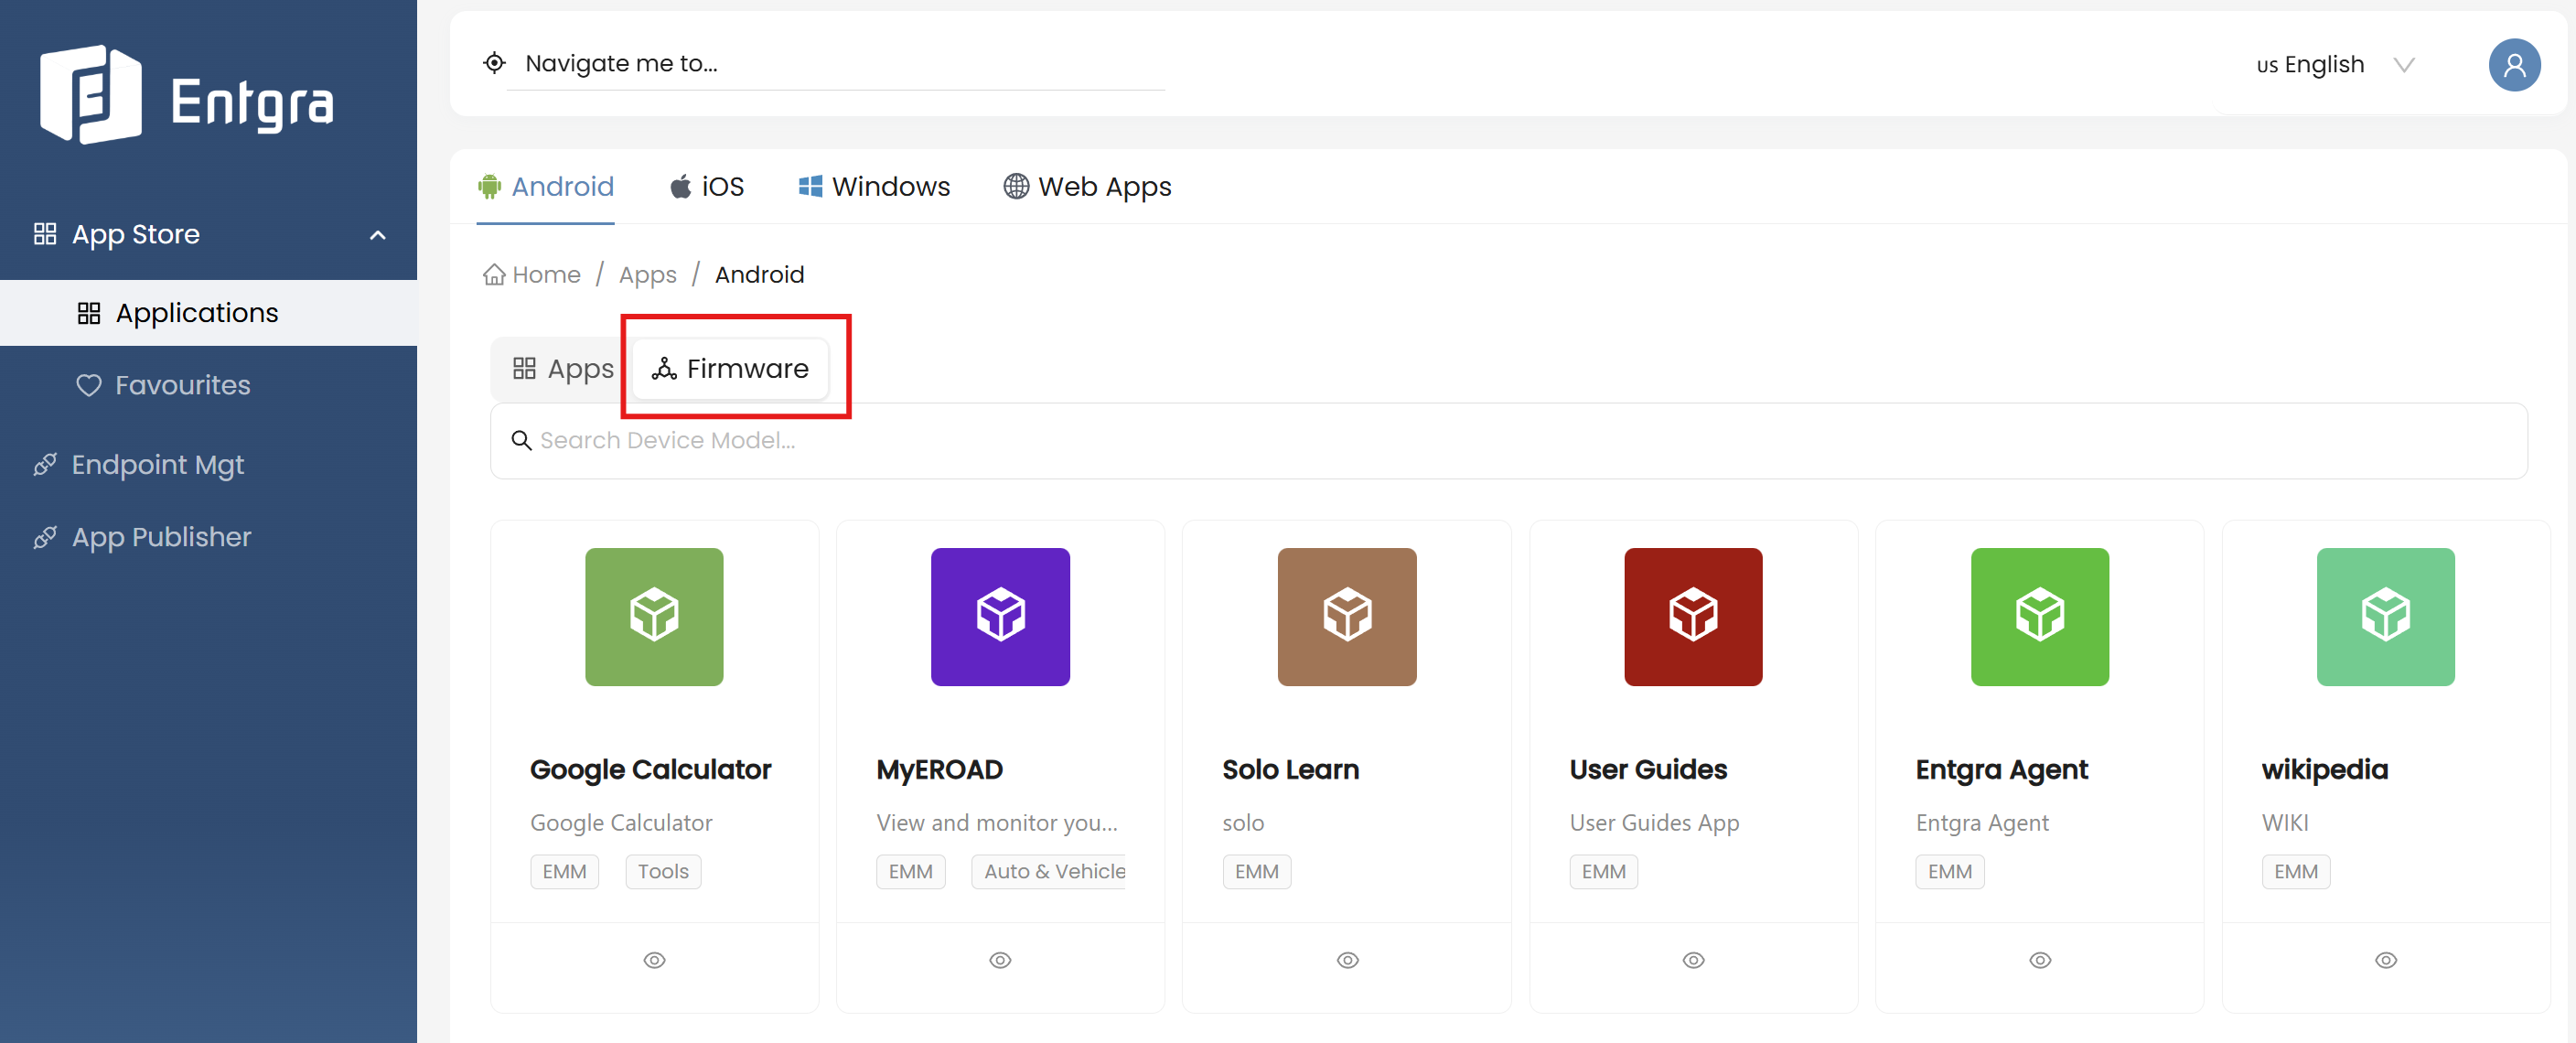View Entgra Agent via eye icon
The width and height of the screenshot is (2576, 1043).
pyautogui.click(x=2040, y=959)
